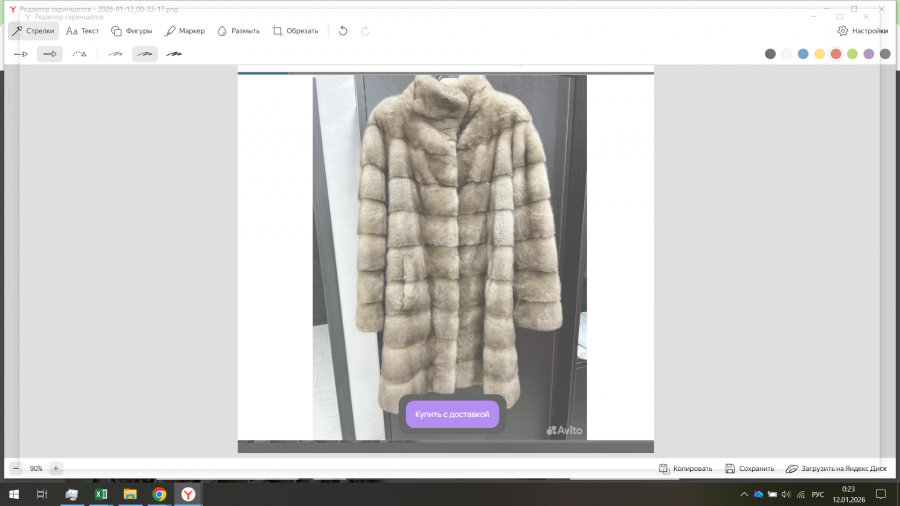900x506 pixels.
Task: Select the Текст tool
Action: [x=82, y=31]
